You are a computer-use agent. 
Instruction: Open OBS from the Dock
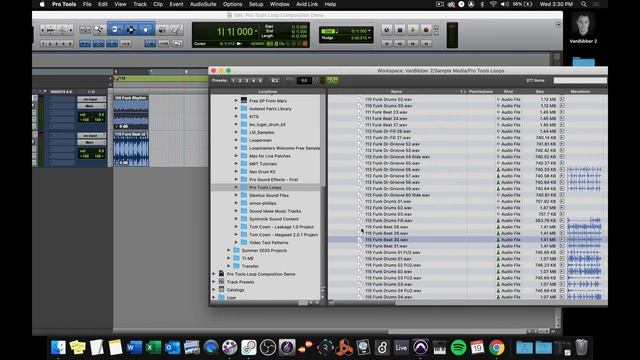(x=268, y=347)
